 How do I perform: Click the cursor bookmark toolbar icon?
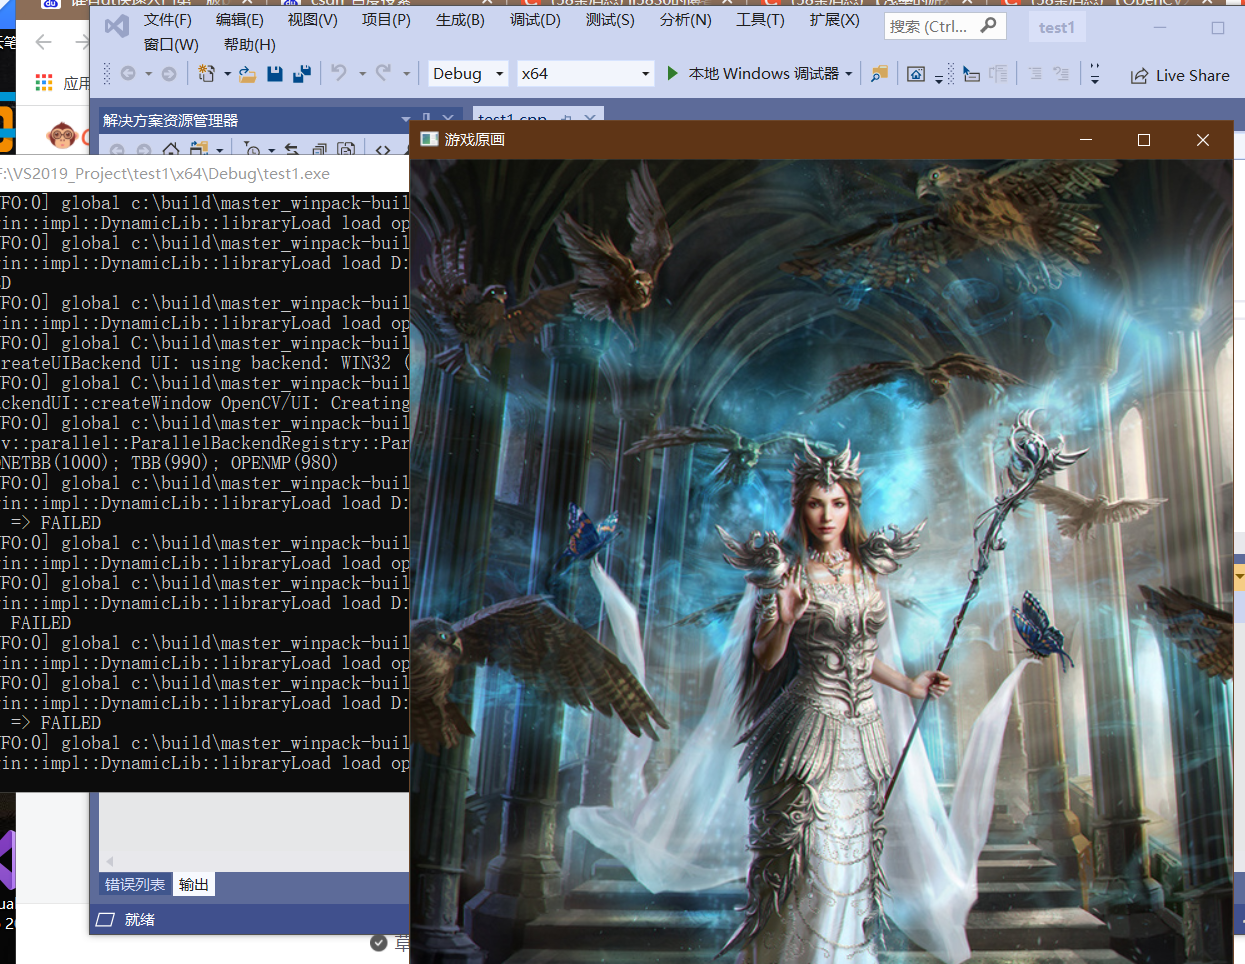pos(971,74)
